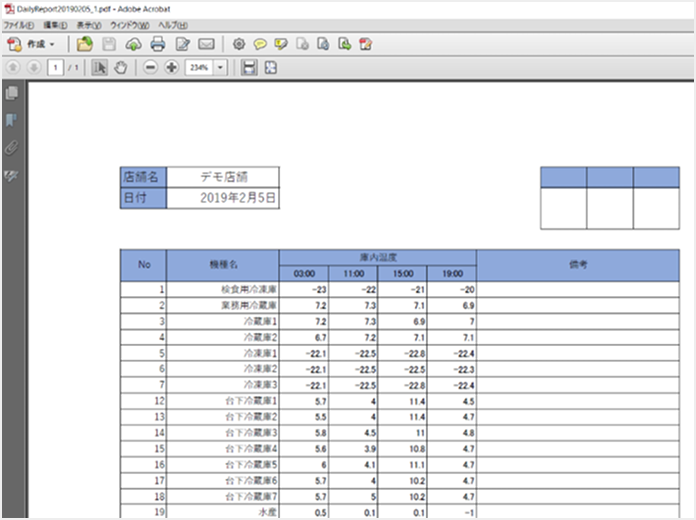Image resolution: width=696 pixels, height=520 pixels.
Task: Open the ヘルプ menu
Action: point(173,25)
